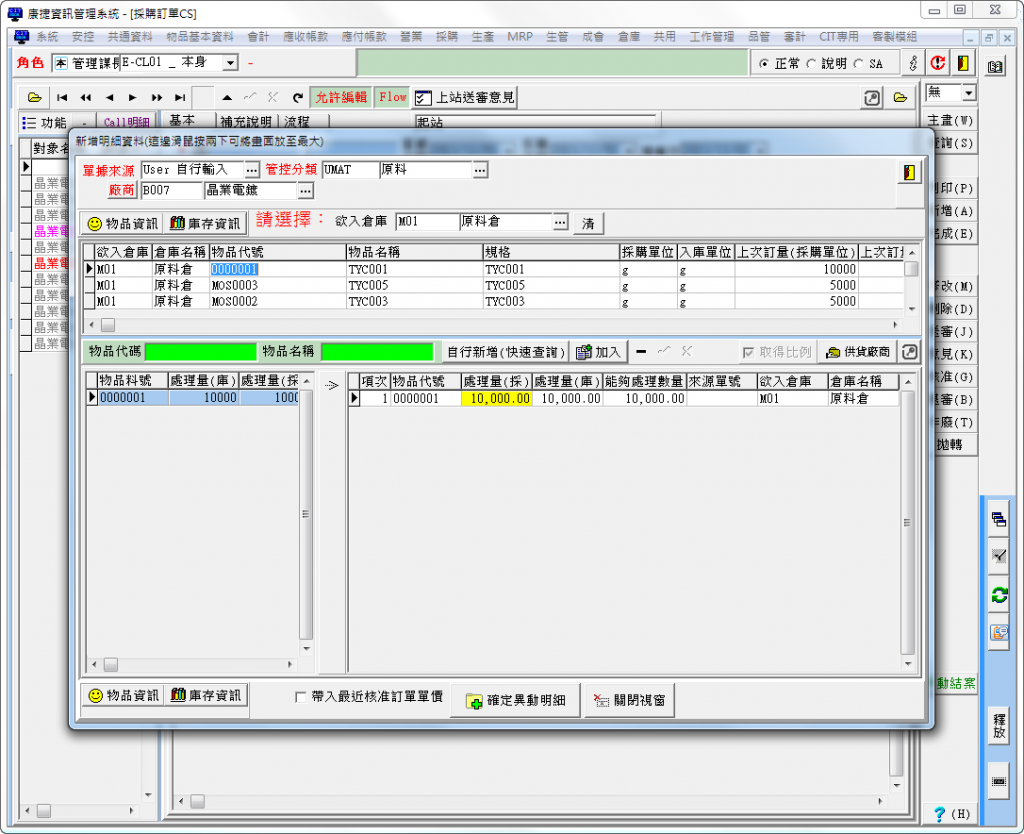Viewport: 1024px width, 834px height.
Task: Click the 加入 (add) icon button
Action: (x=599, y=352)
